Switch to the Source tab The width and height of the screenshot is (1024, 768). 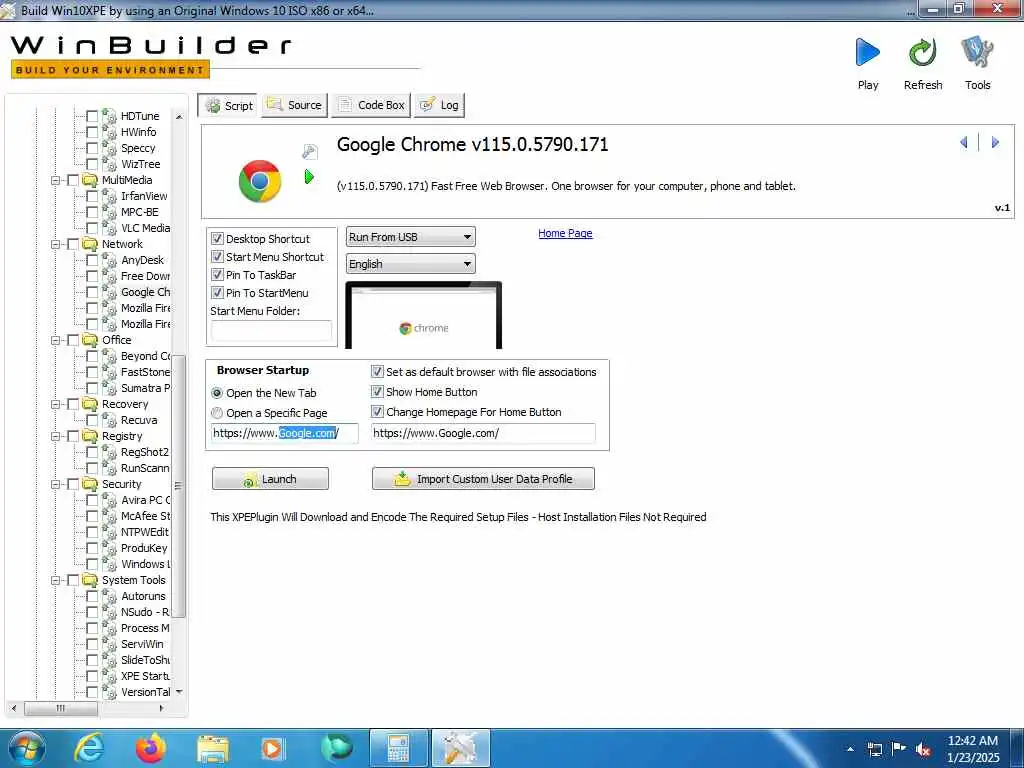click(295, 105)
